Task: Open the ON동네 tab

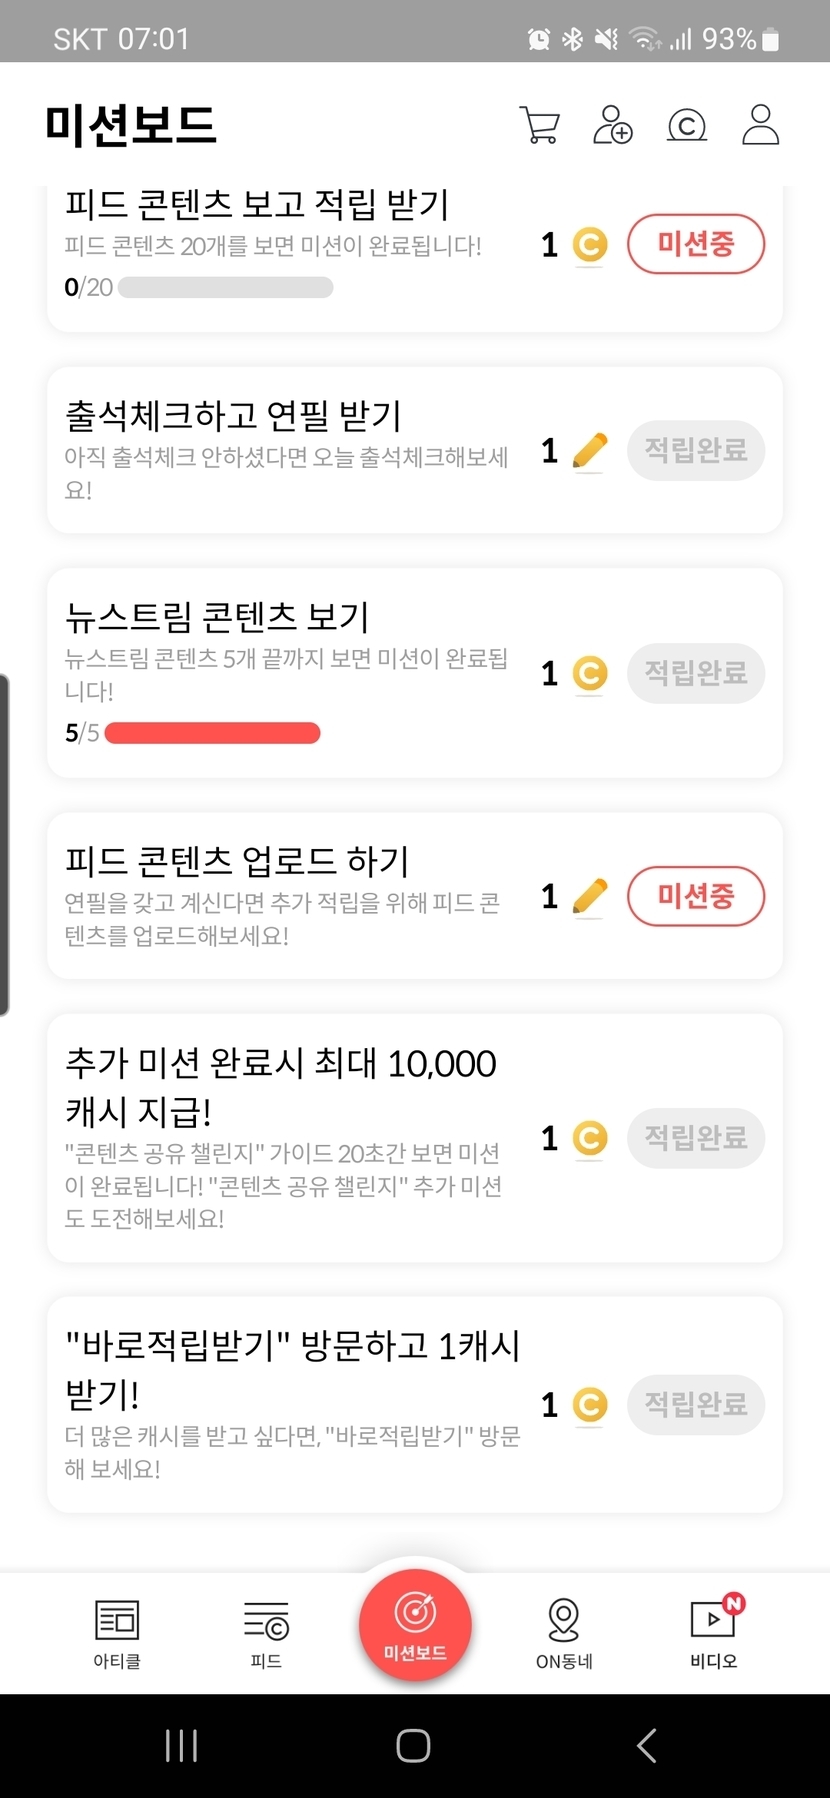Action: pyautogui.click(x=564, y=1632)
